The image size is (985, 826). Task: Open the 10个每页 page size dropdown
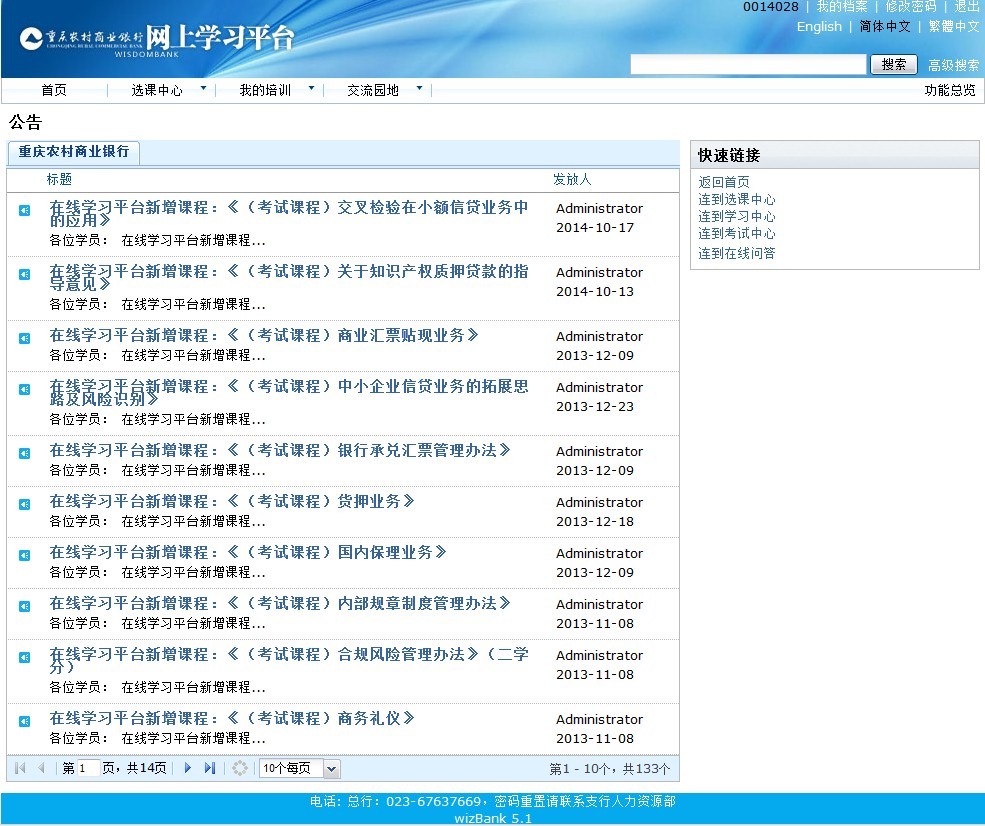click(x=332, y=768)
